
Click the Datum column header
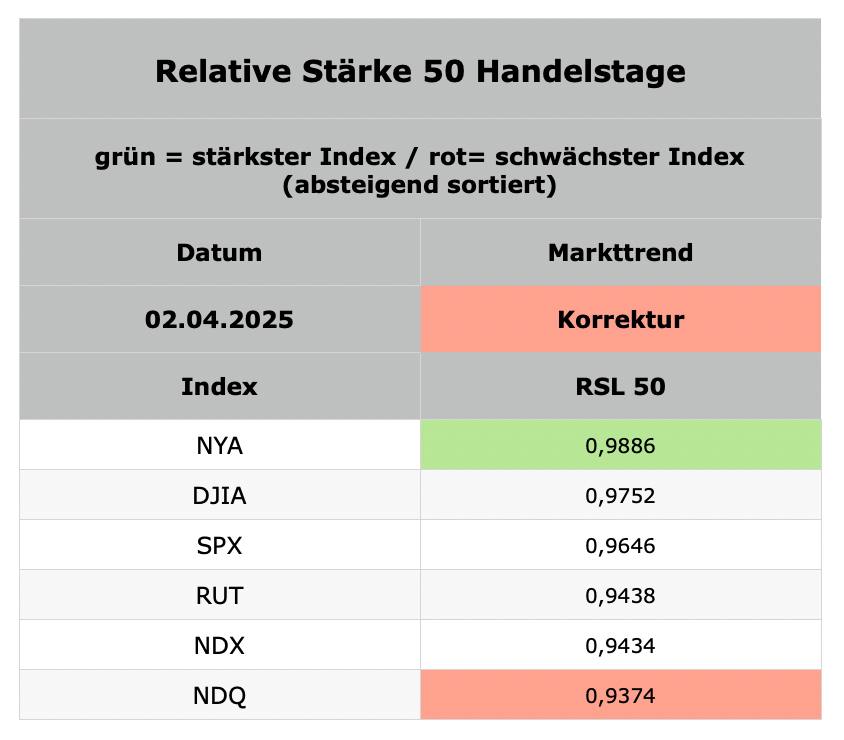[x=219, y=252]
